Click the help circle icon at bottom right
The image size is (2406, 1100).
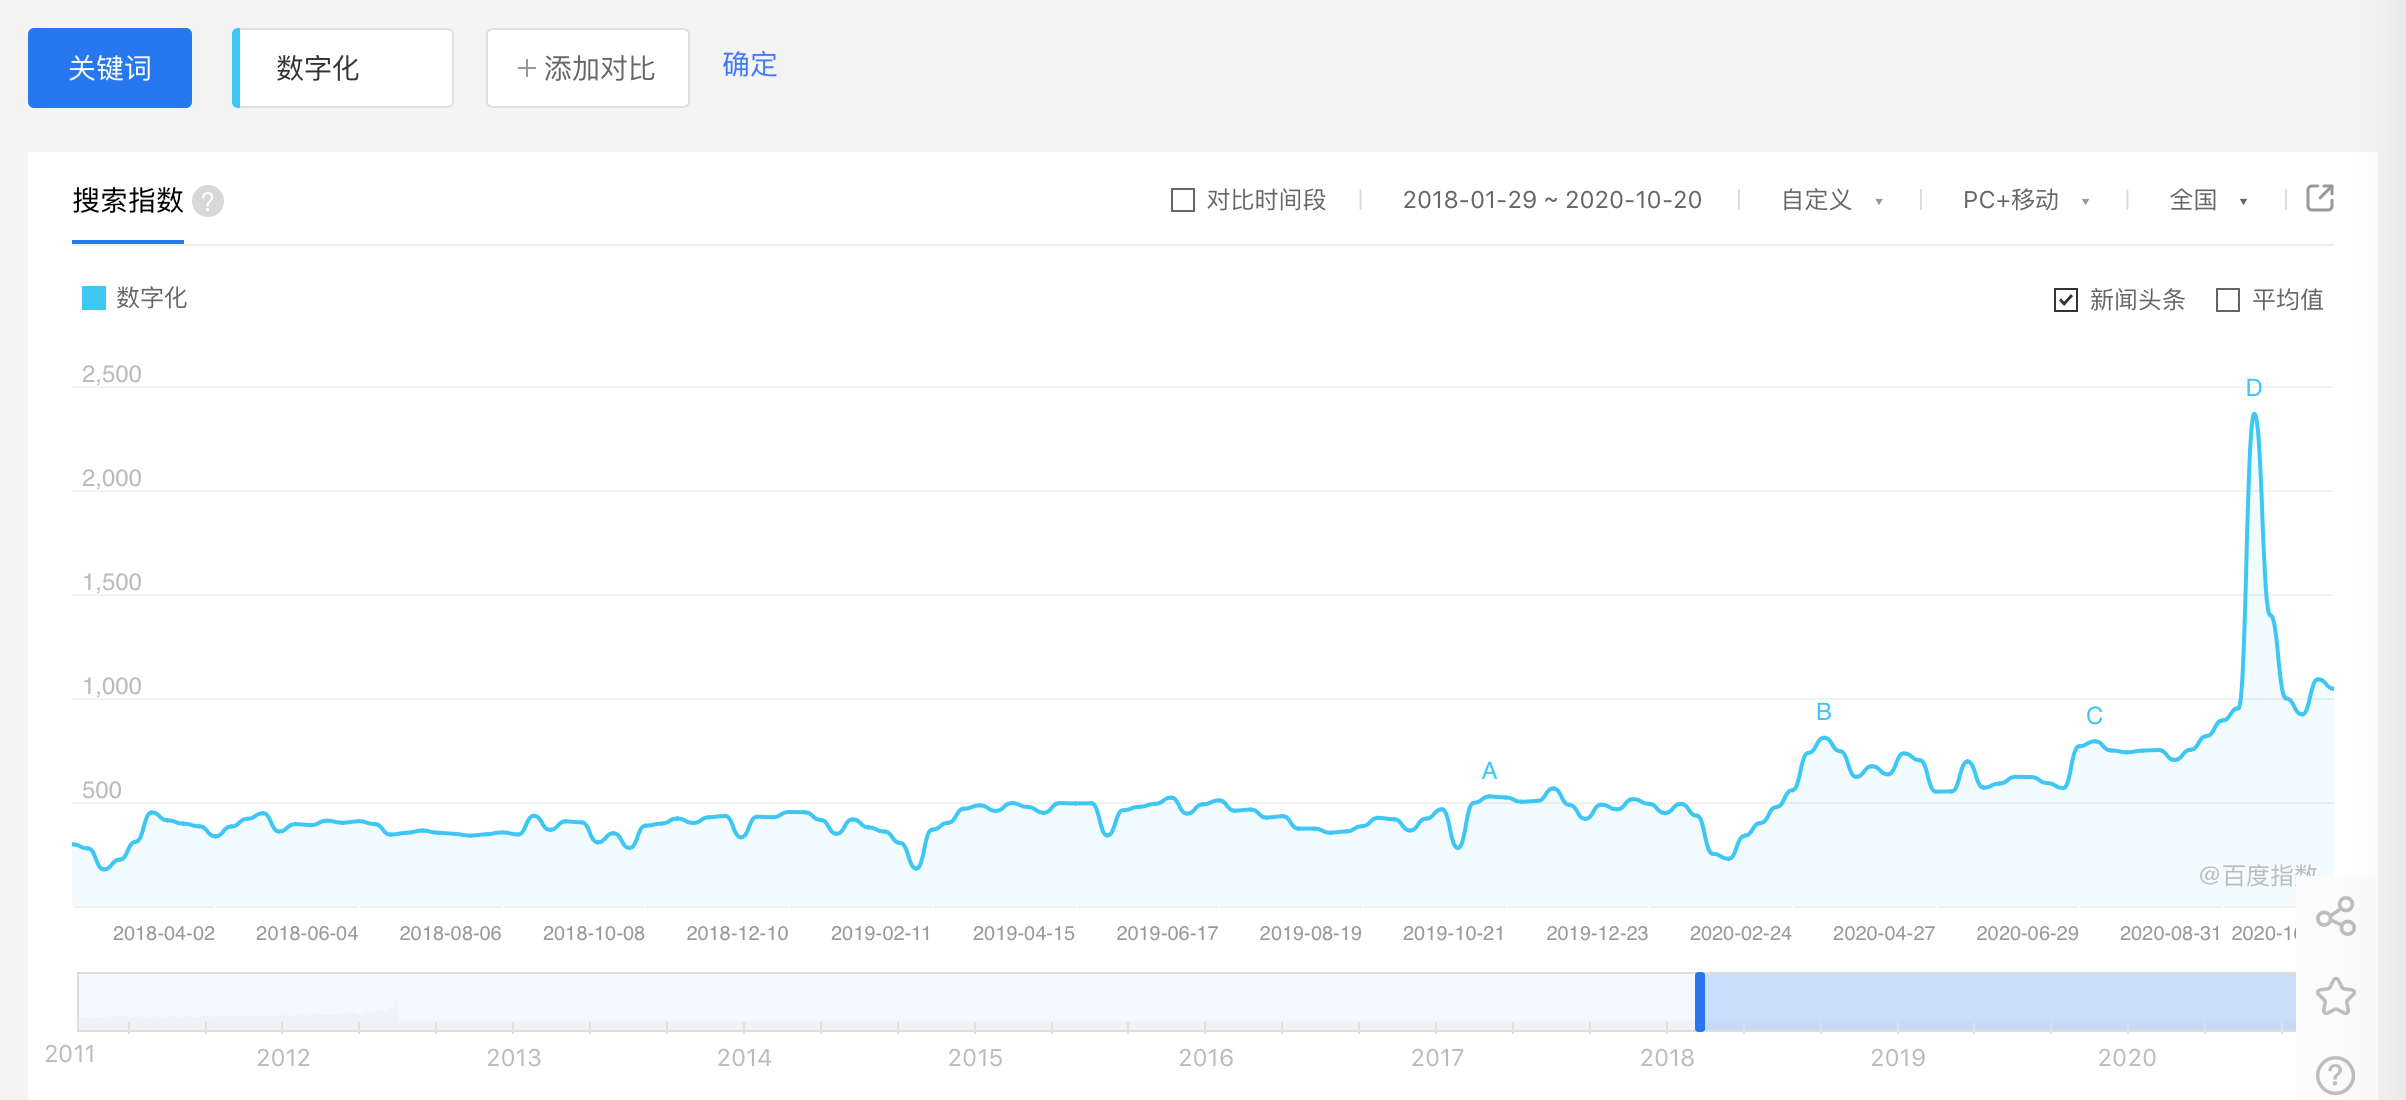(x=2335, y=1076)
